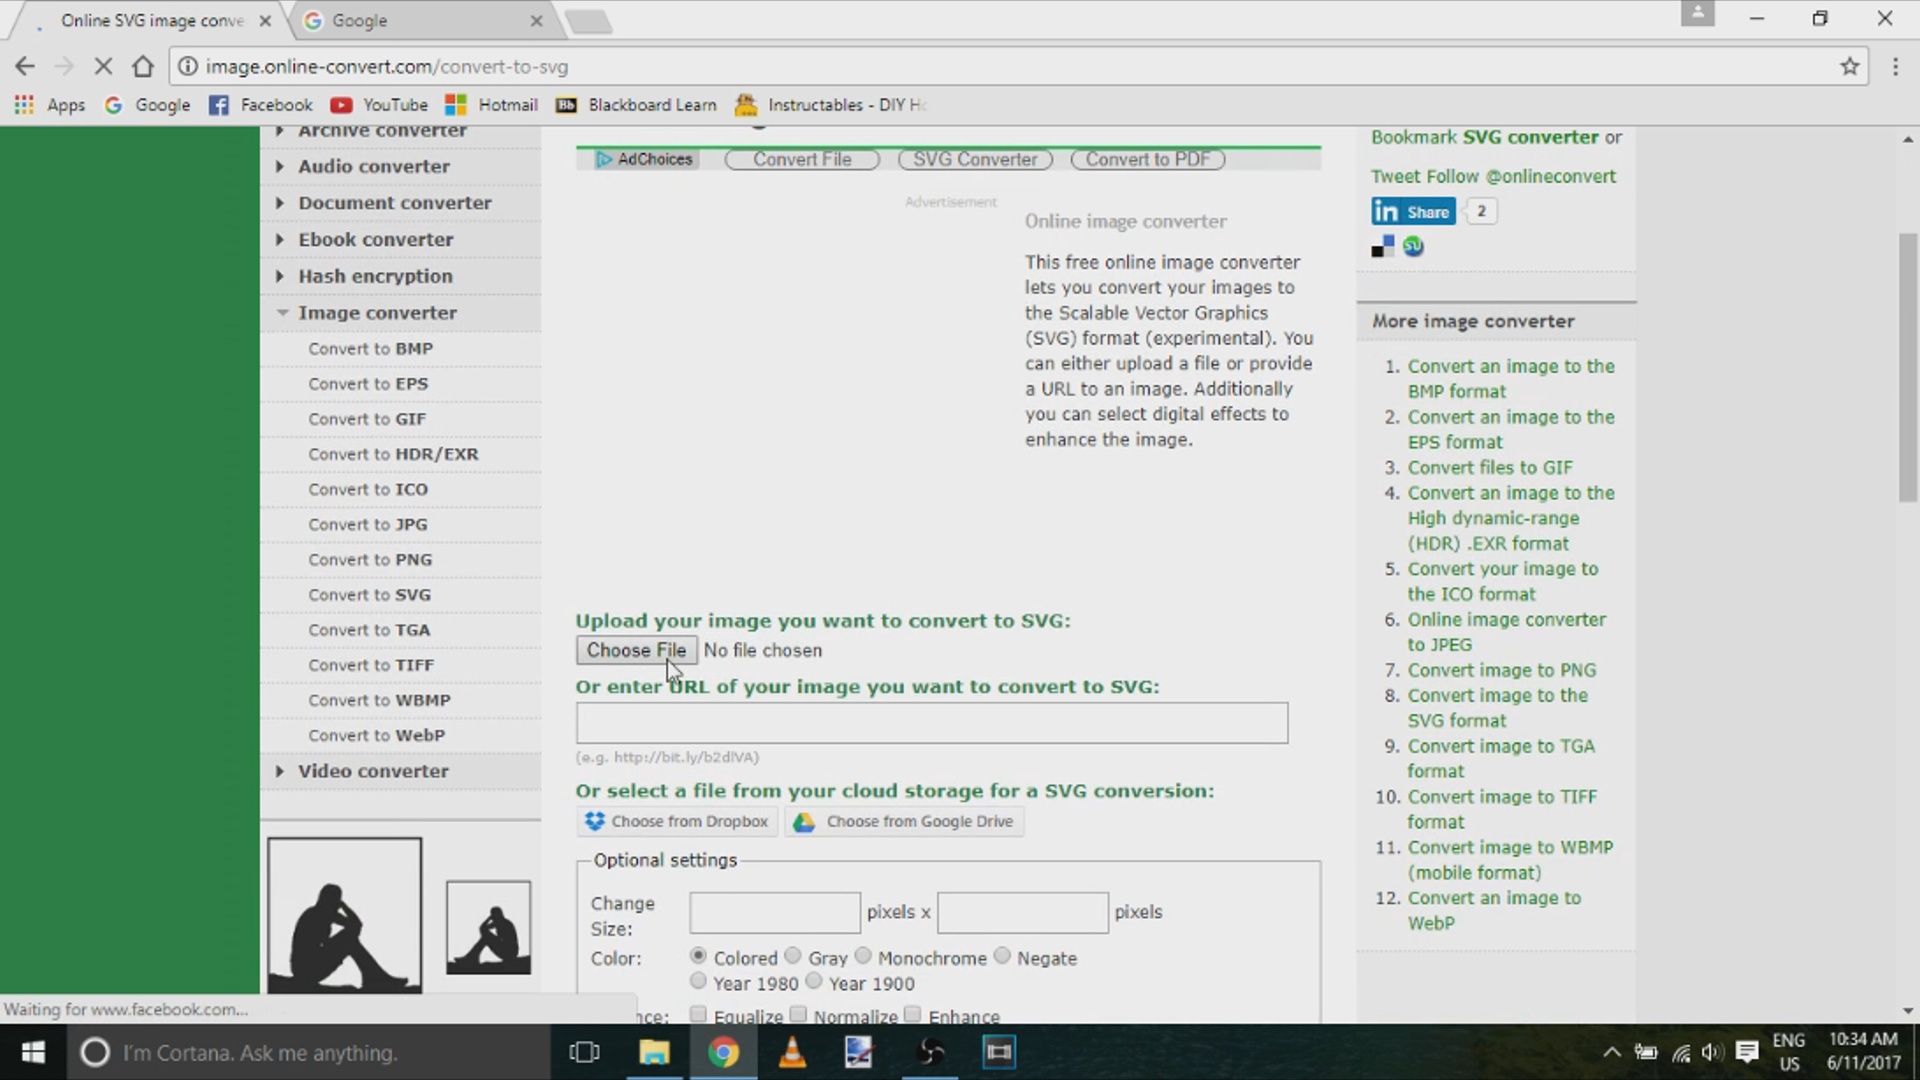This screenshot has height=1080, width=1920.
Task: Click the image URL input field
Action: (931, 723)
